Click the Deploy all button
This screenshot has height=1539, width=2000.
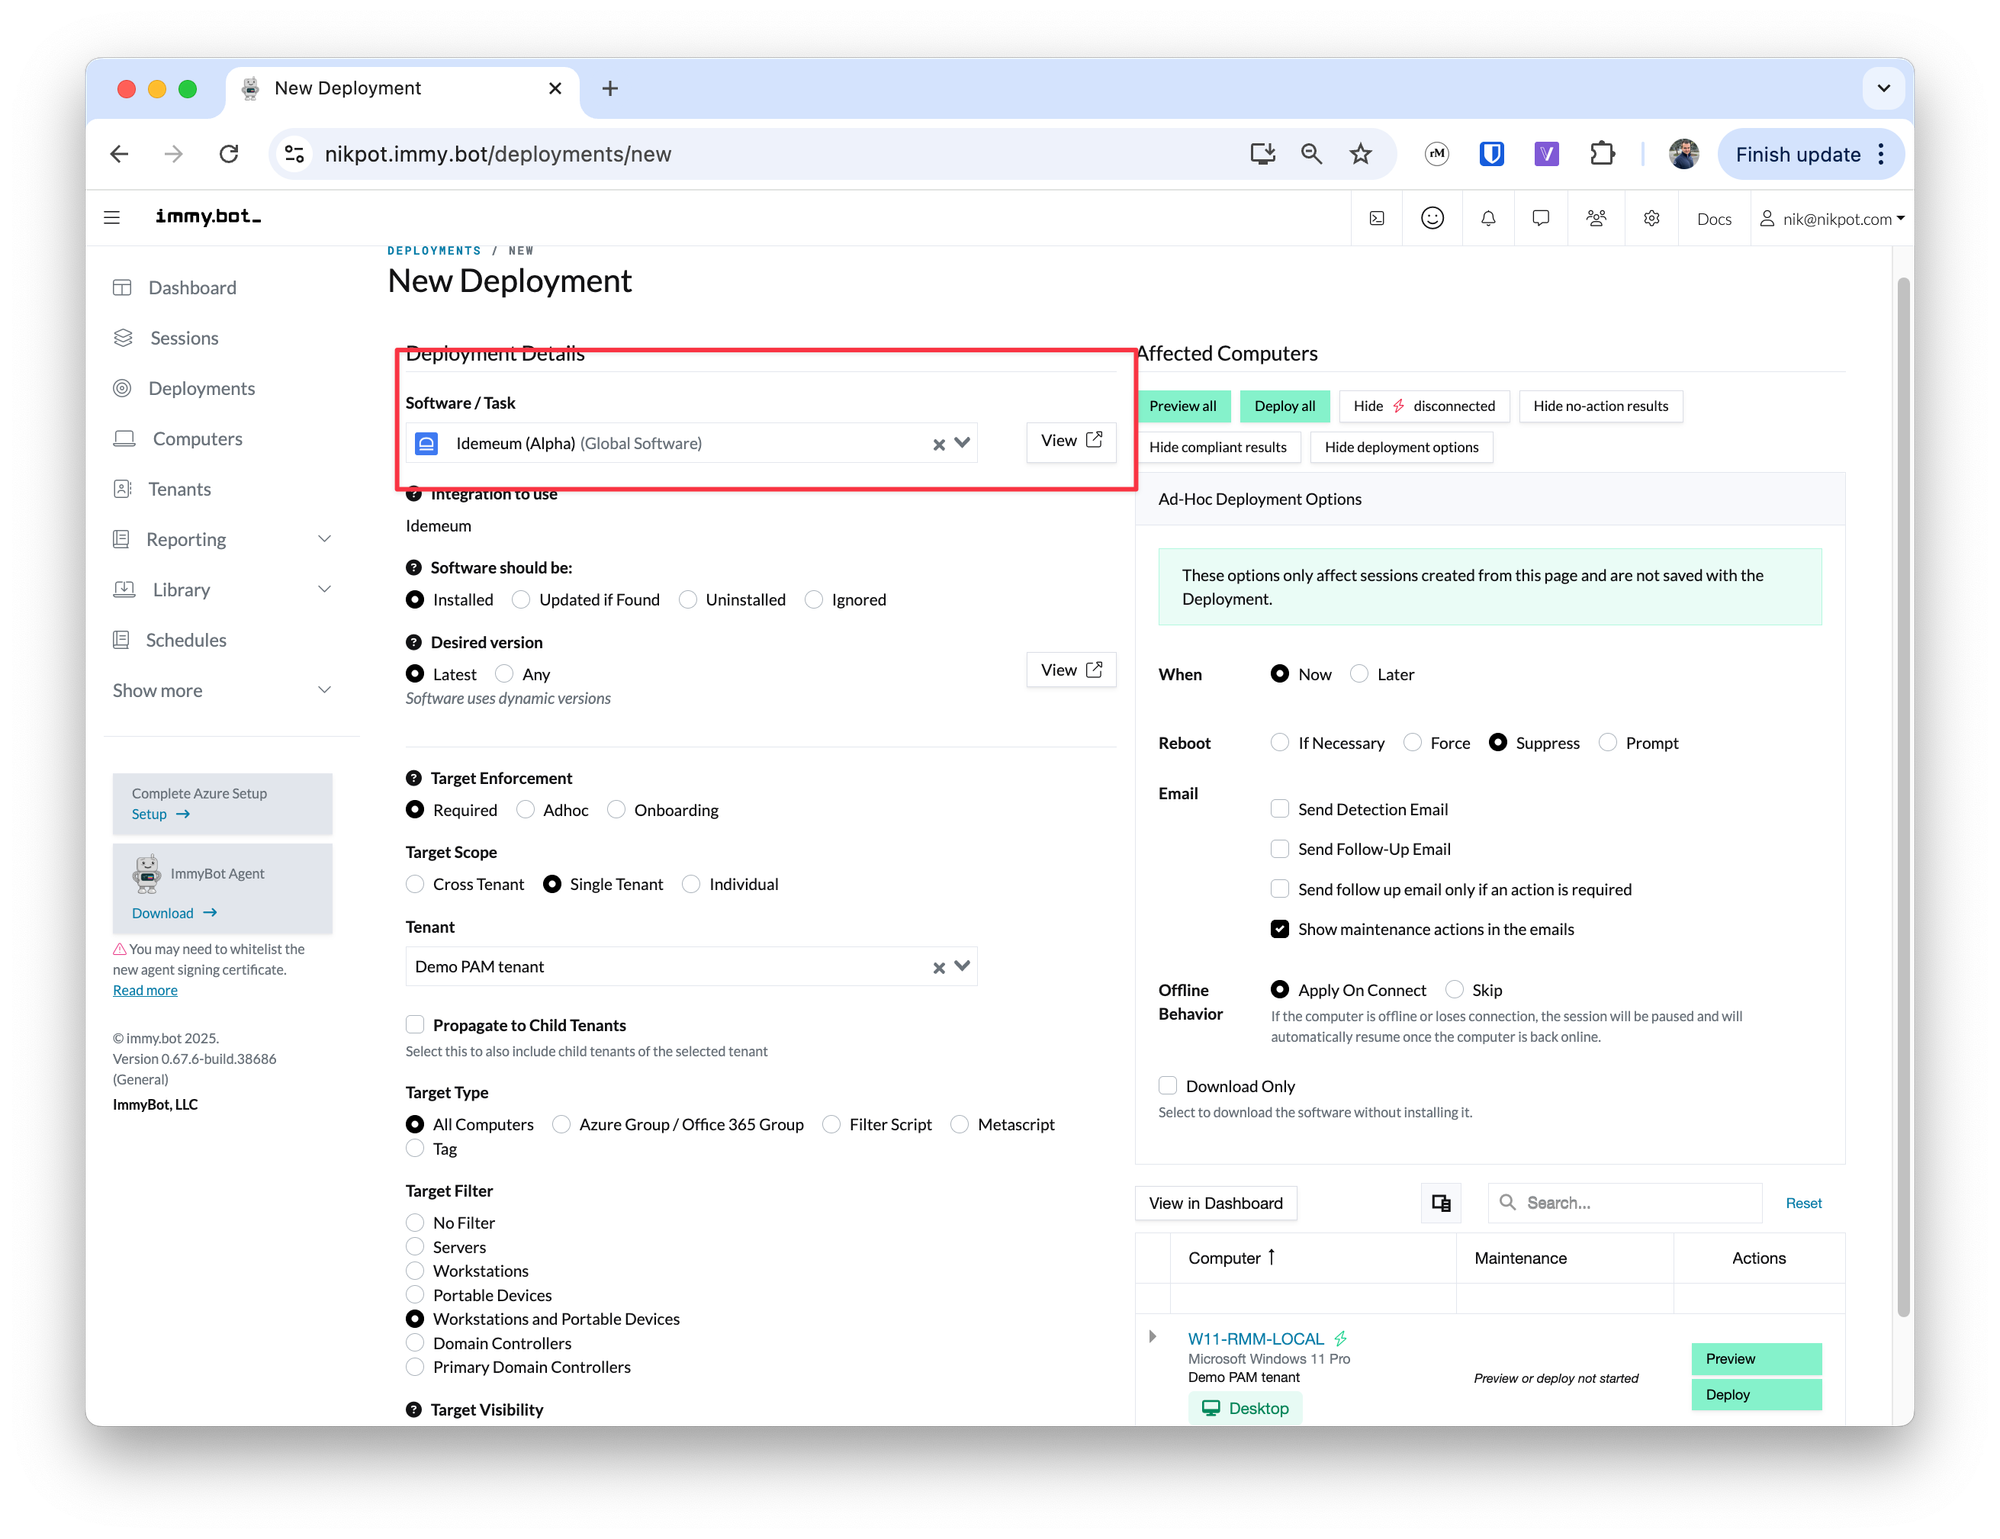1284,406
